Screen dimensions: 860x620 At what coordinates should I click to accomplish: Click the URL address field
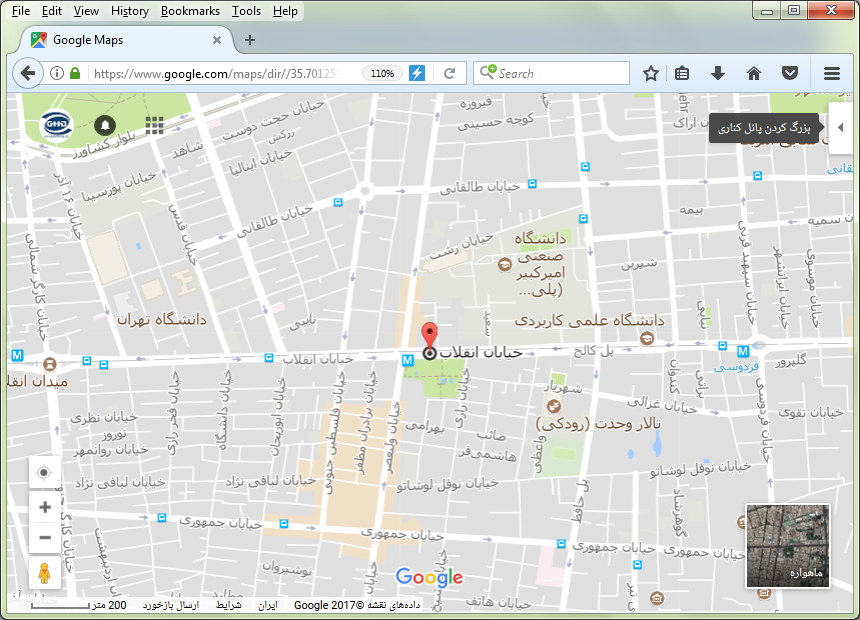click(219, 74)
